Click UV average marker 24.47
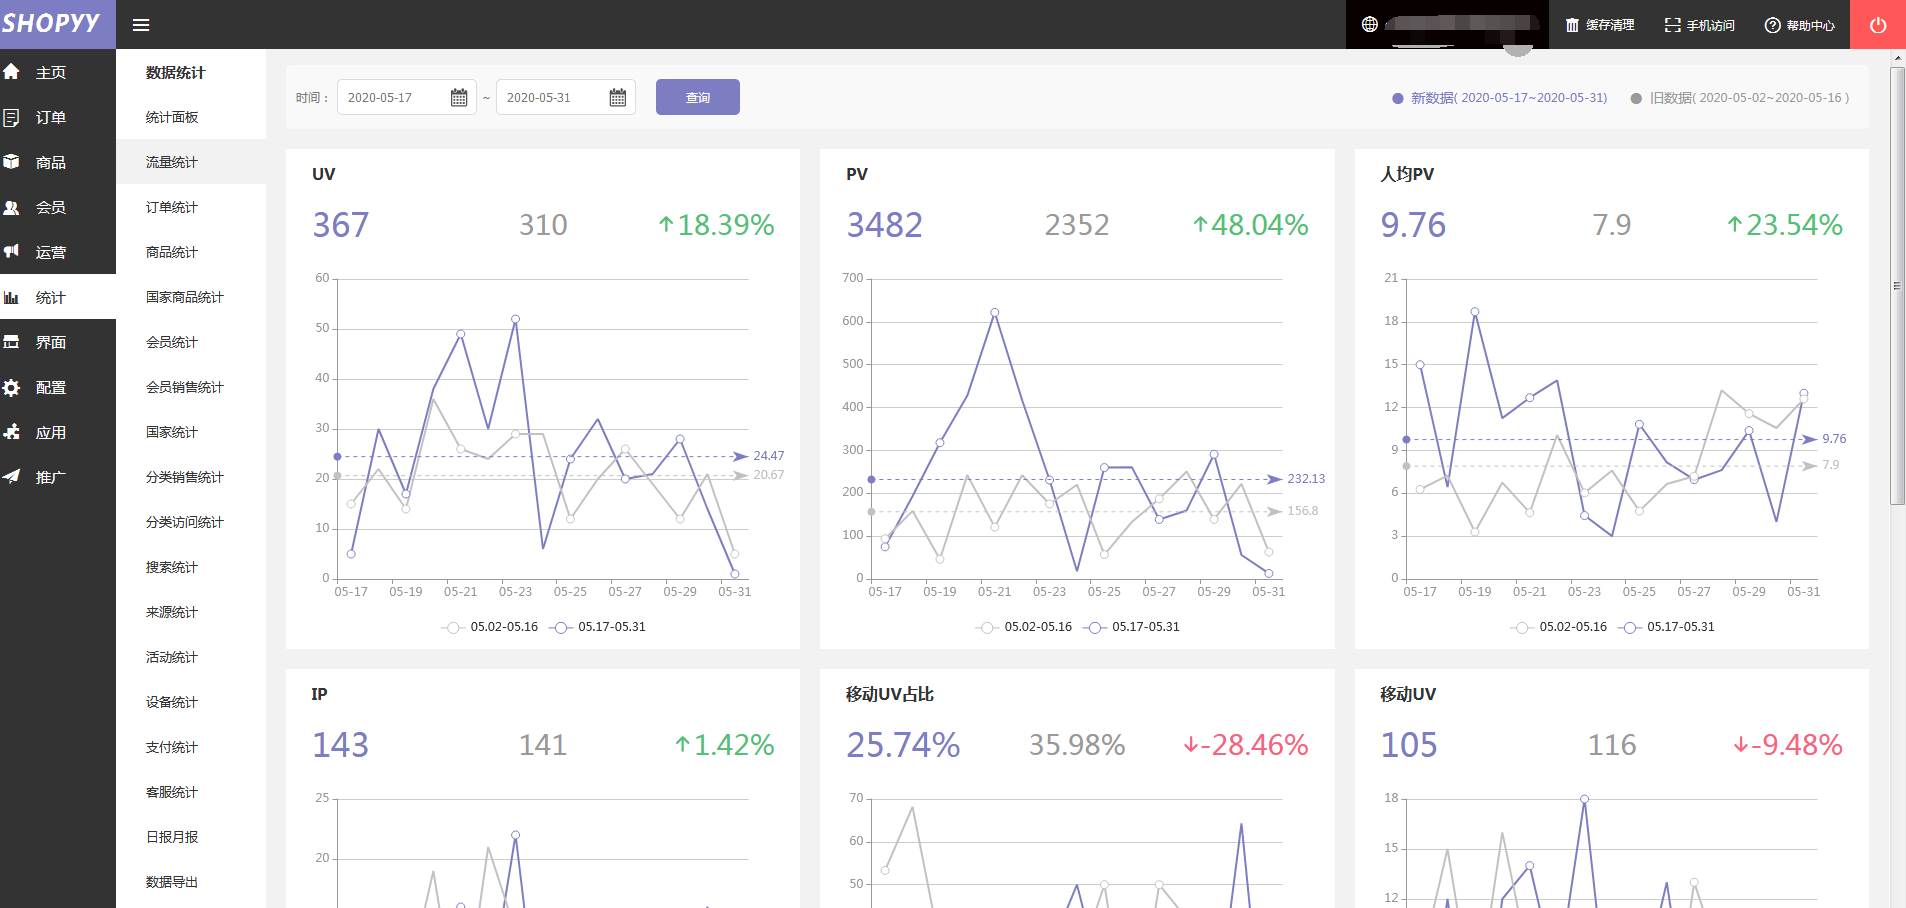Screen dimensions: 1906x908 click(768, 456)
